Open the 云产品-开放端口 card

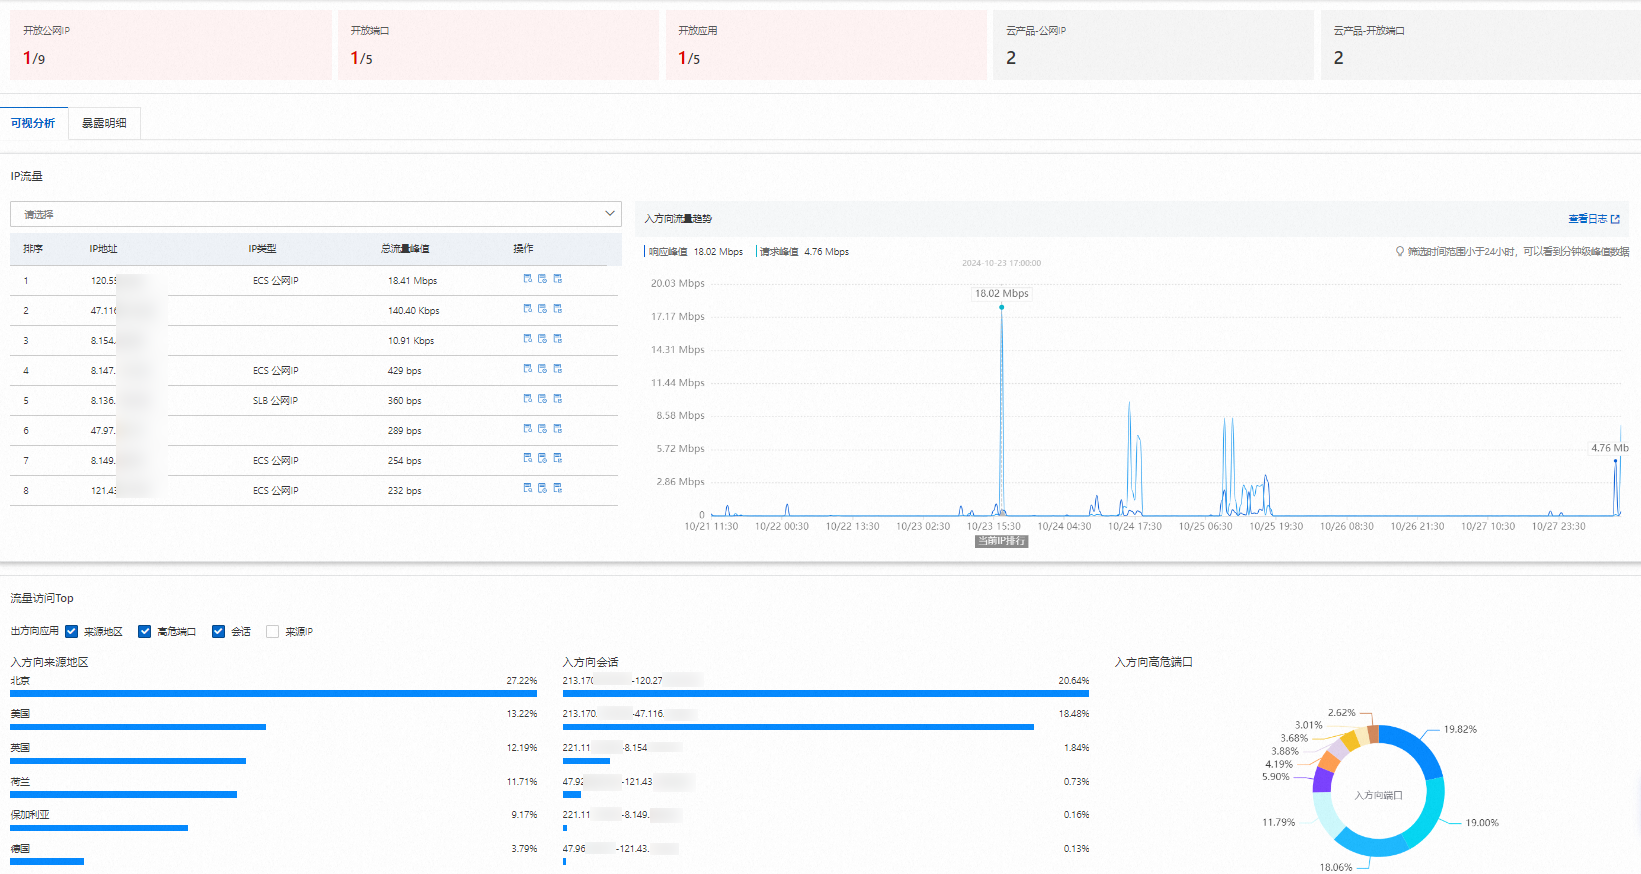pyautogui.click(x=1481, y=45)
